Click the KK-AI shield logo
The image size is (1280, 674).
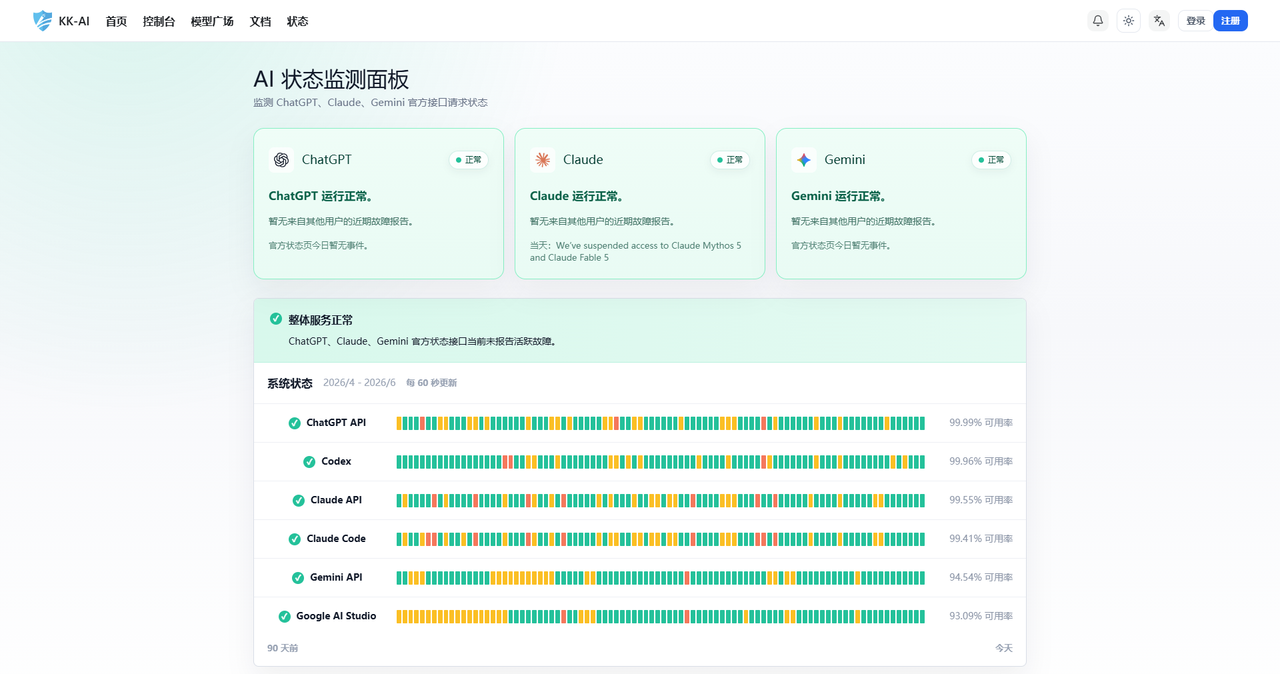tap(42, 20)
